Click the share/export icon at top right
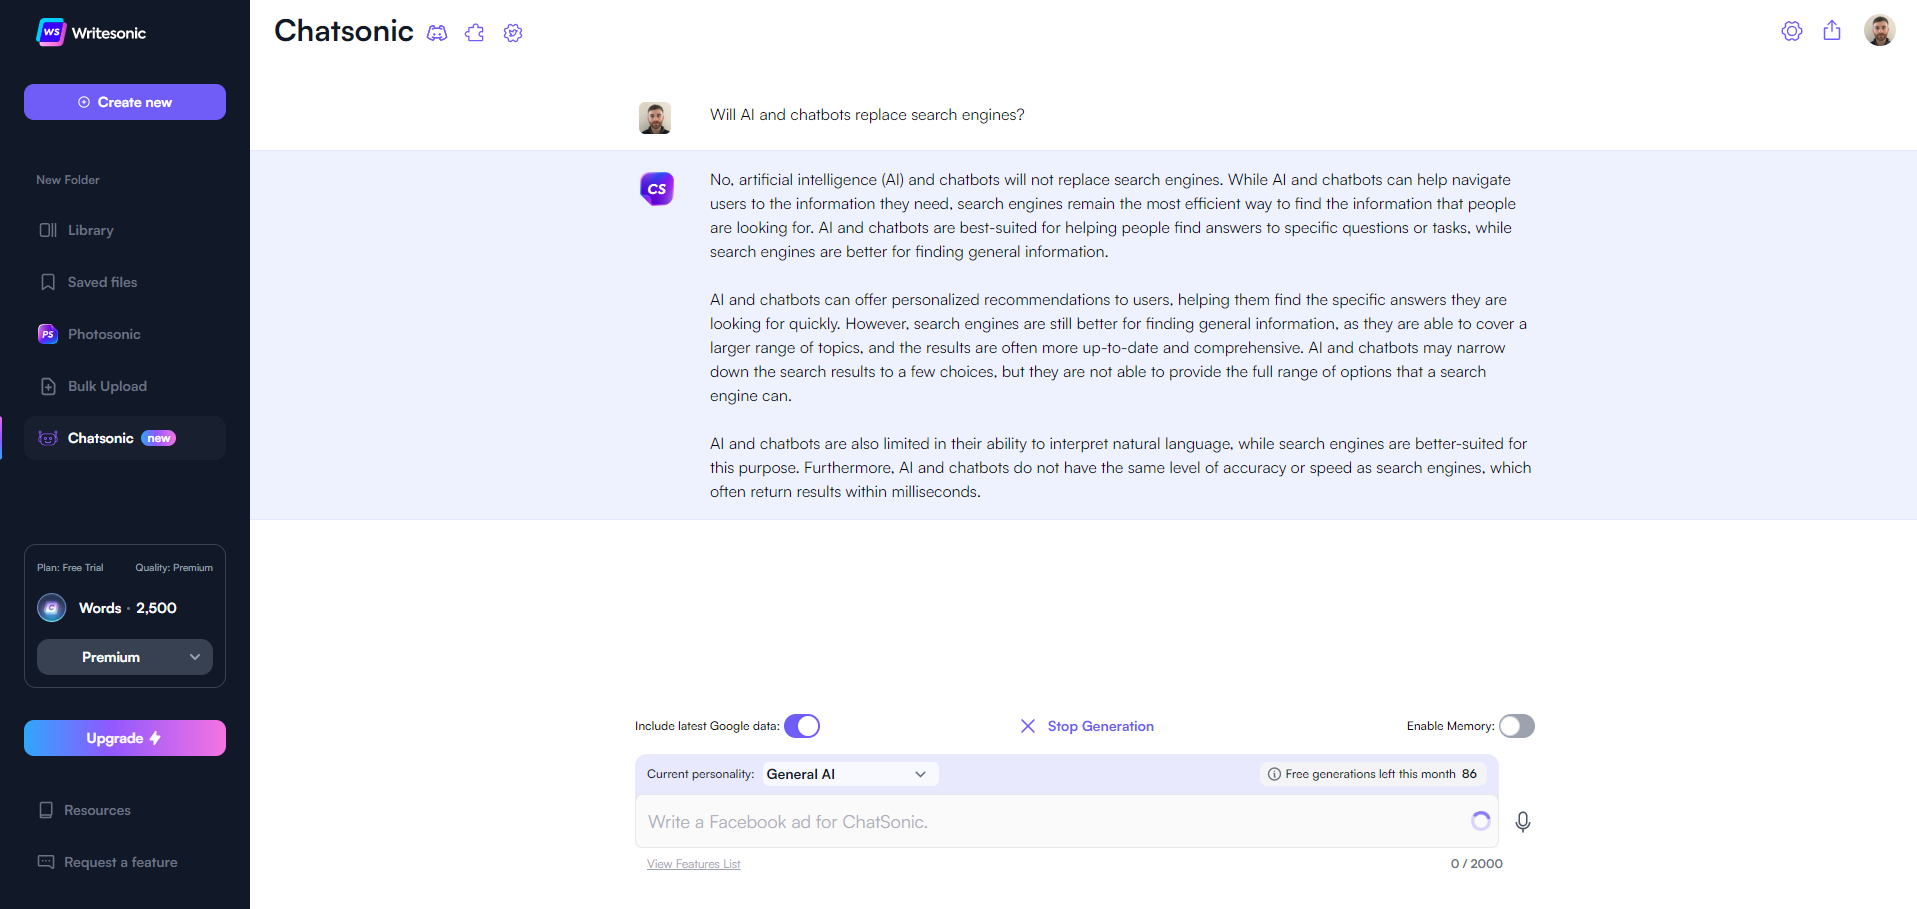 (1832, 30)
